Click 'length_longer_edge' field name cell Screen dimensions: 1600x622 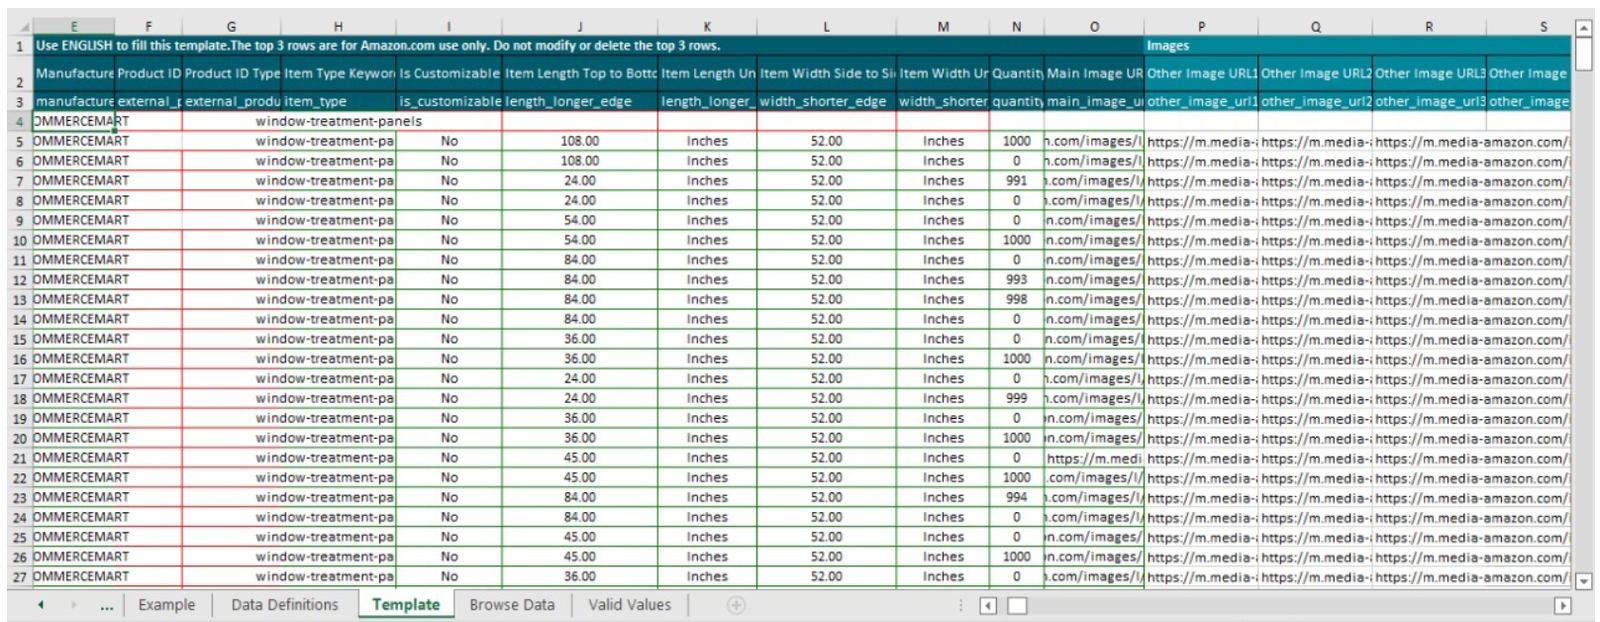coord(579,101)
